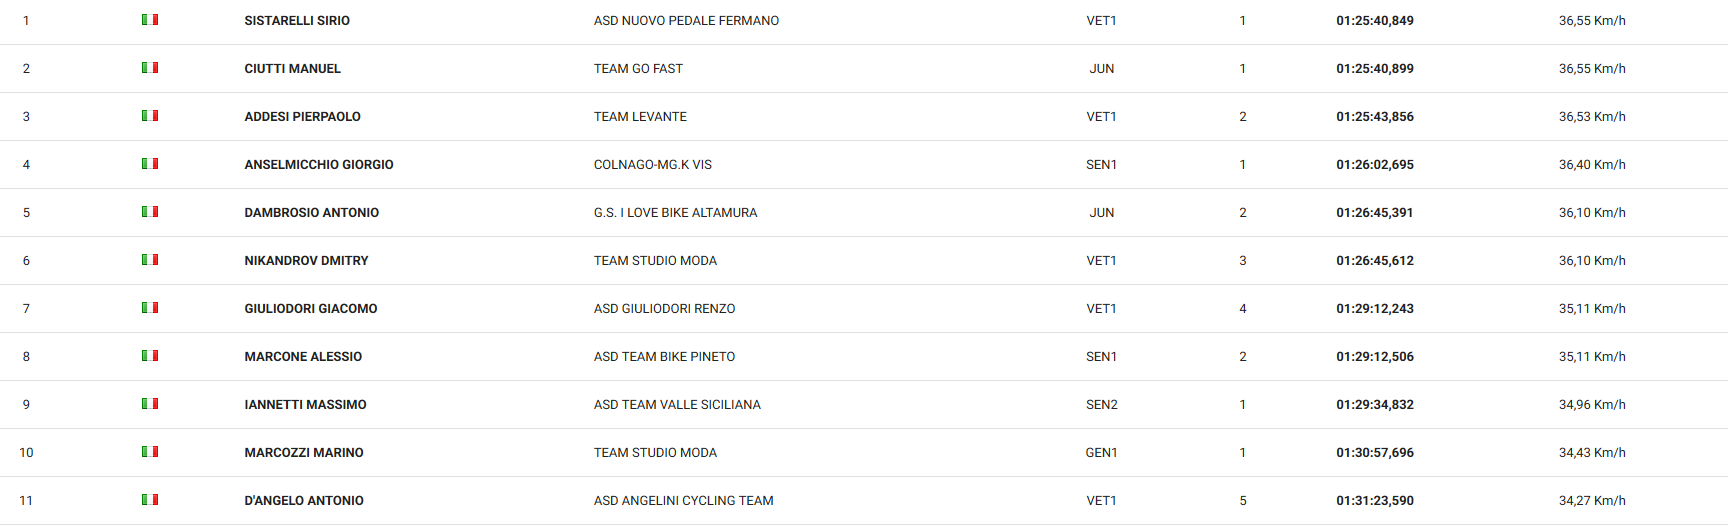Select the finish time 01:25:40,849
1728x527 pixels.
pos(1375,21)
